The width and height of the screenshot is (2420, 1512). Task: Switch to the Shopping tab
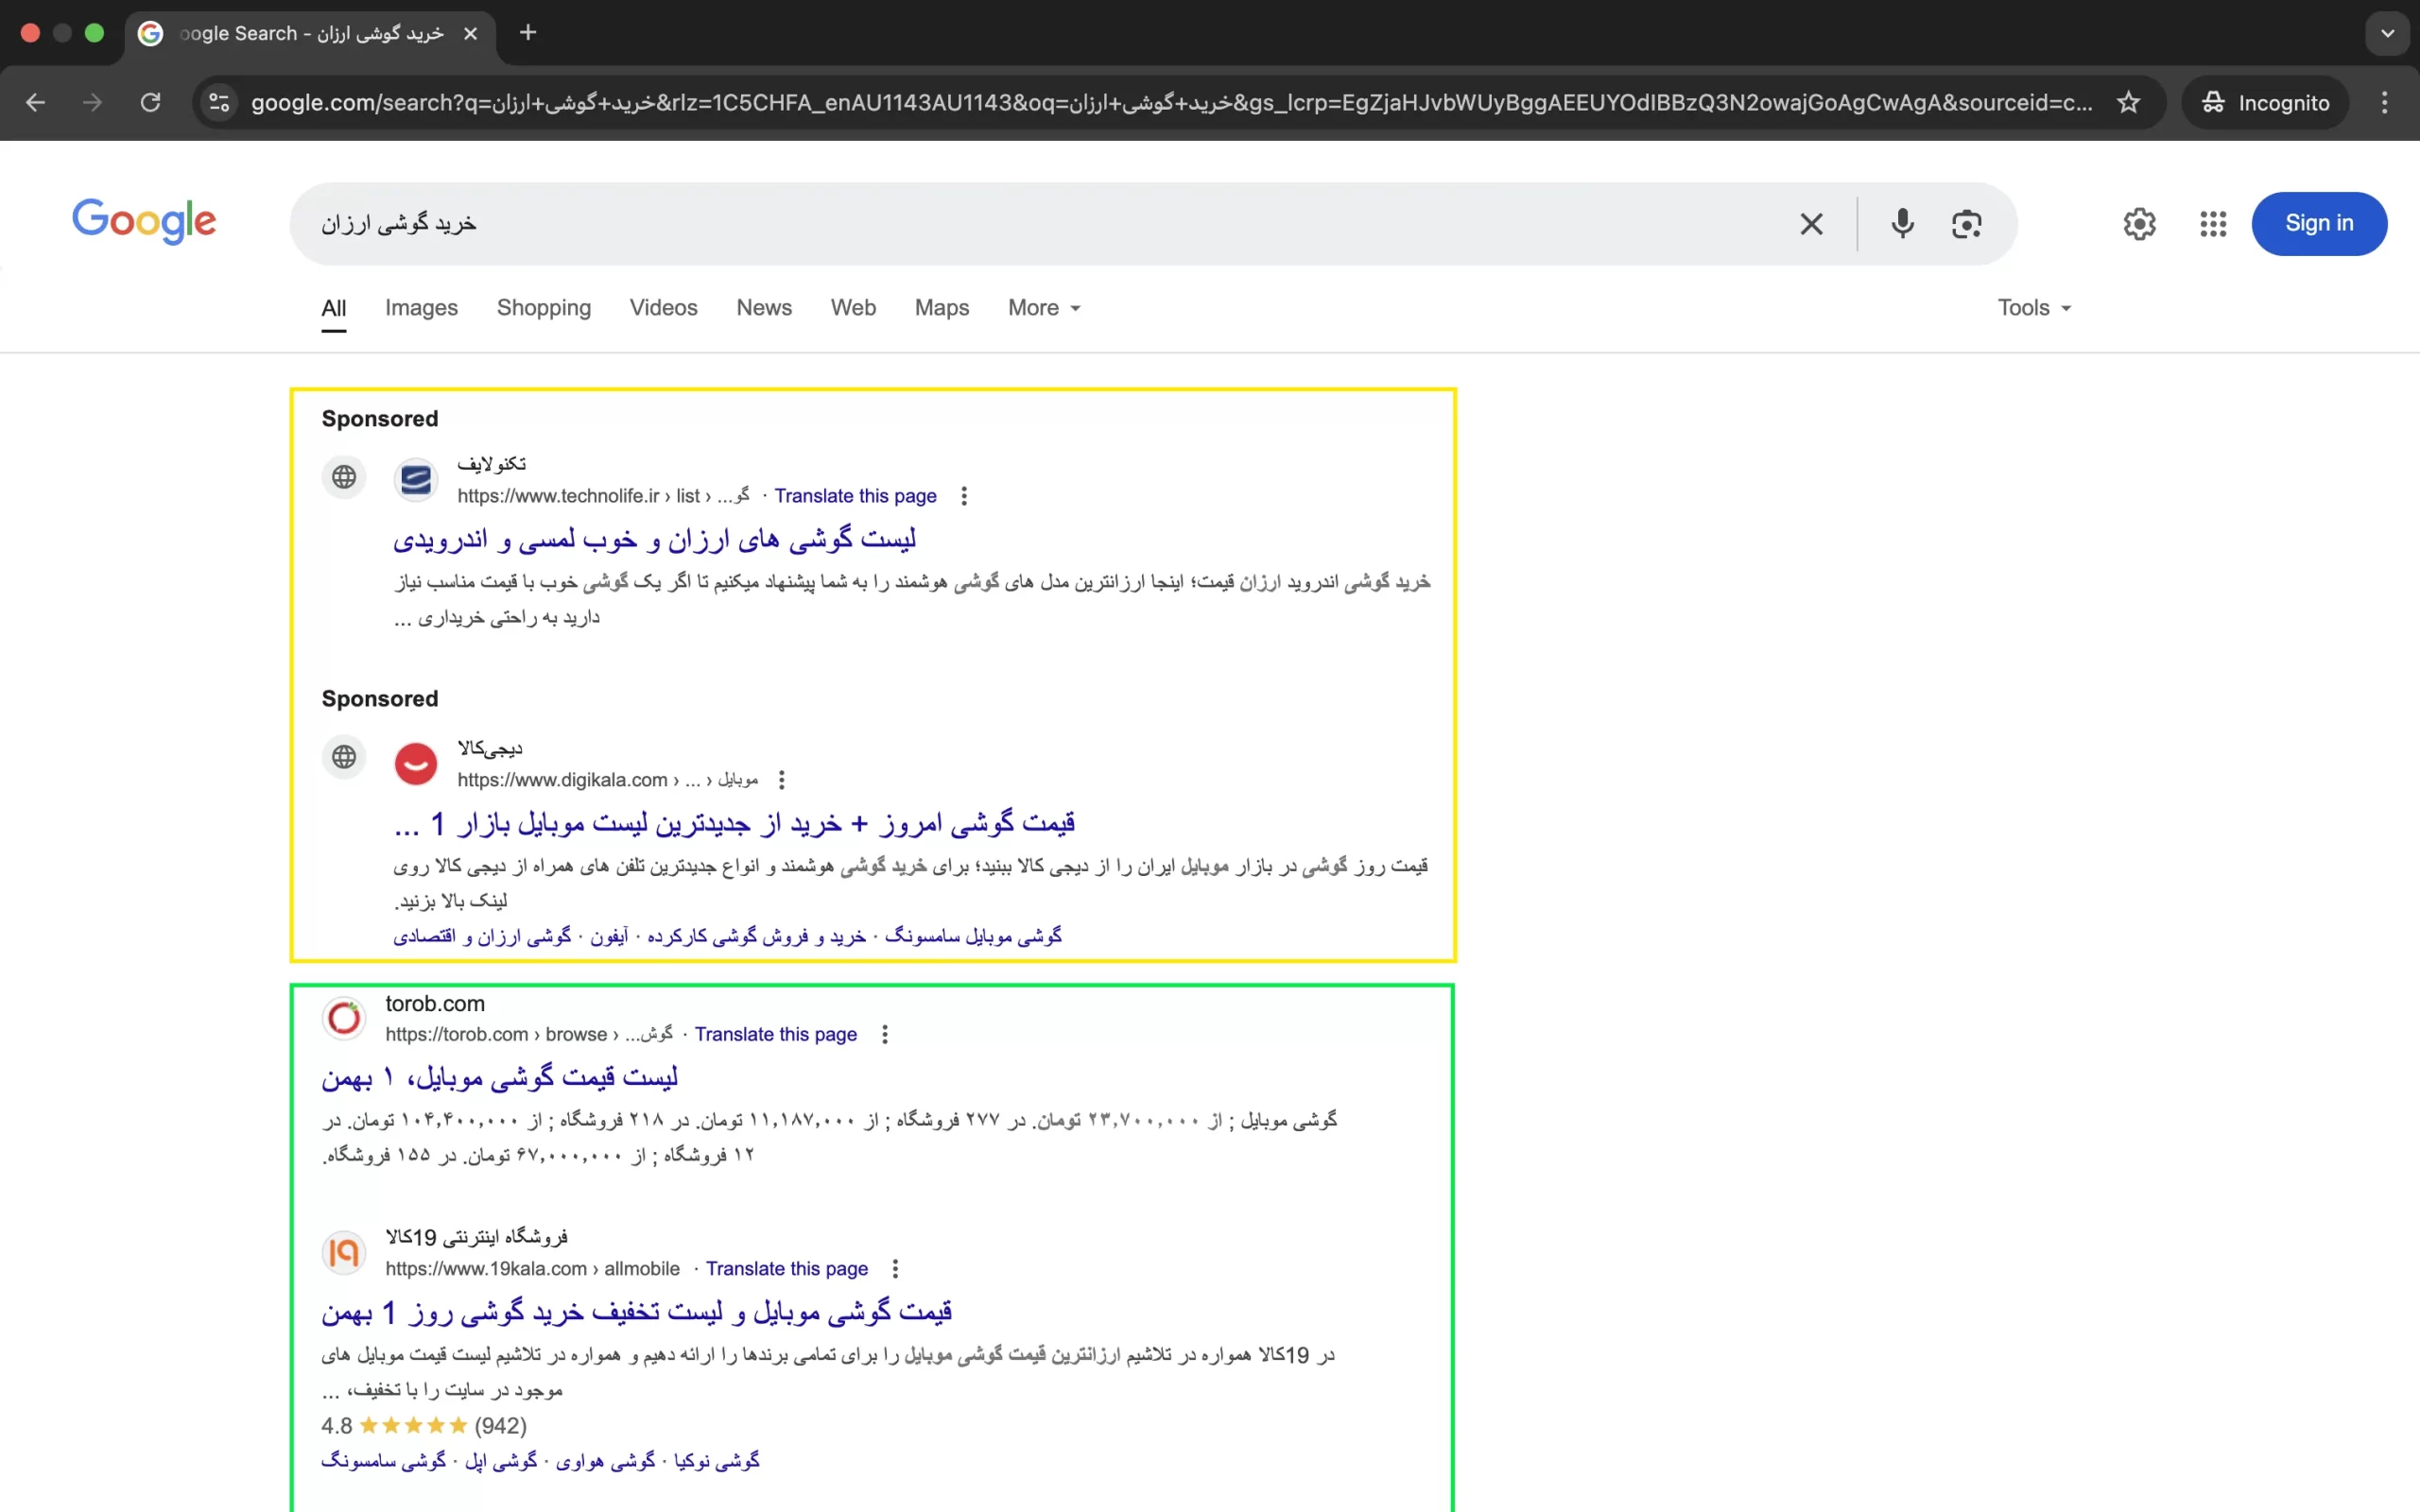click(x=544, y=308)
